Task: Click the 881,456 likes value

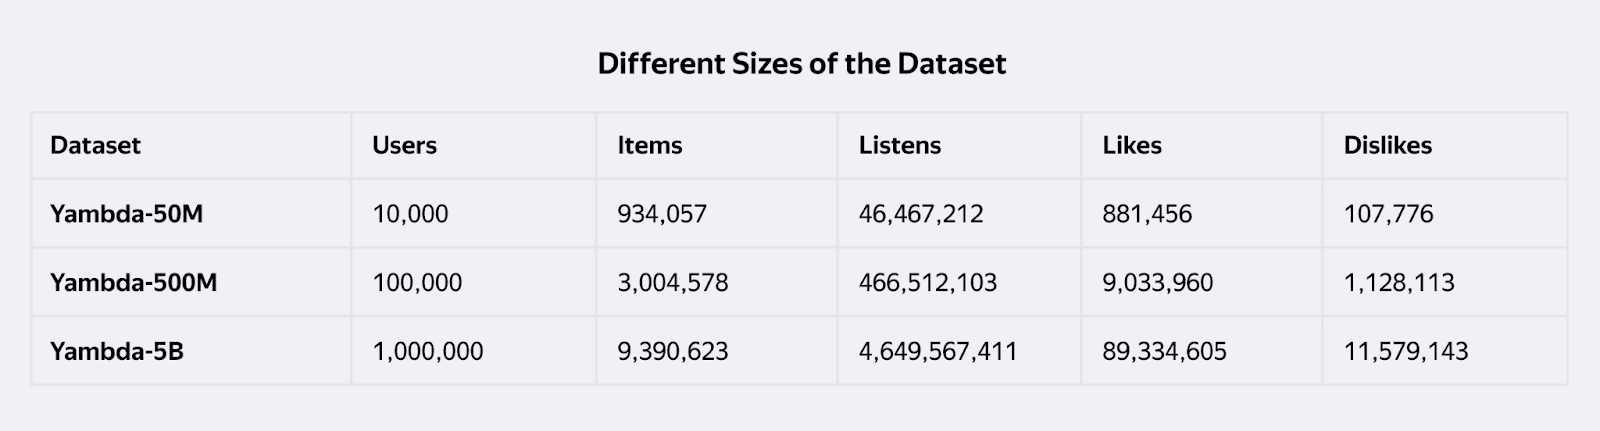Action: pos(1146,214)
